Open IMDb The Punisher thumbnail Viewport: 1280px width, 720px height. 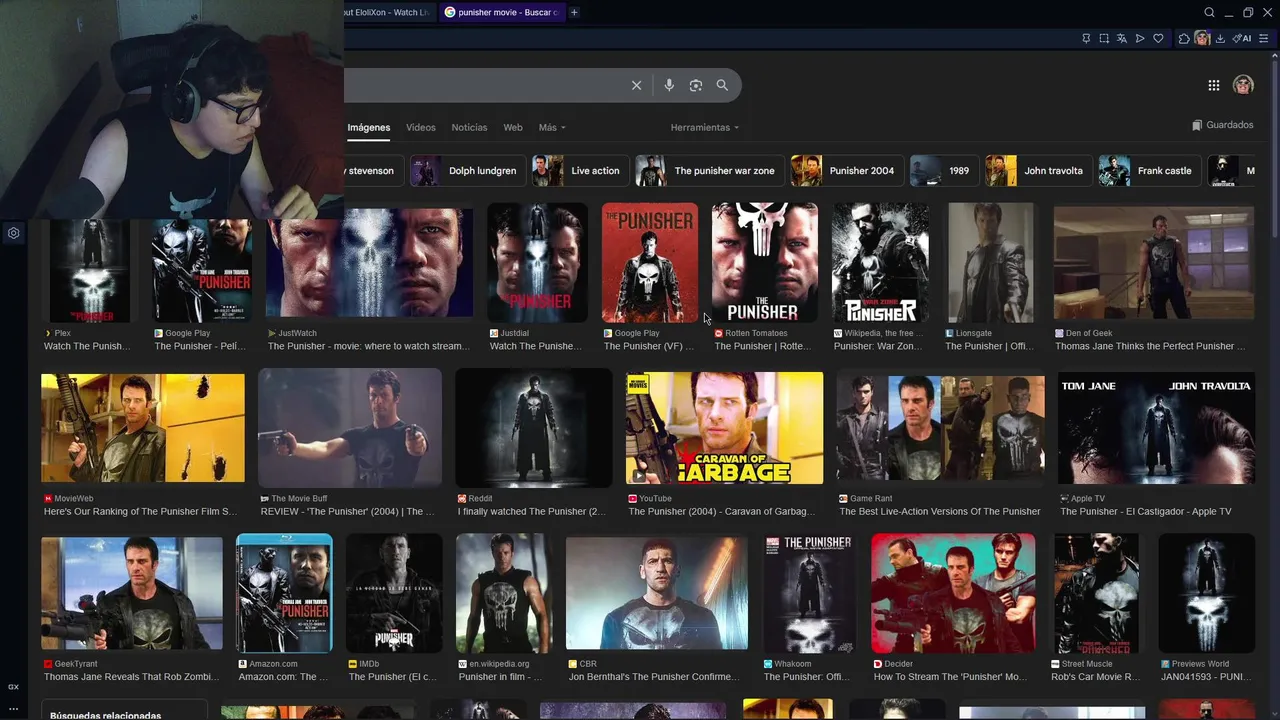(x=394, y=593)
